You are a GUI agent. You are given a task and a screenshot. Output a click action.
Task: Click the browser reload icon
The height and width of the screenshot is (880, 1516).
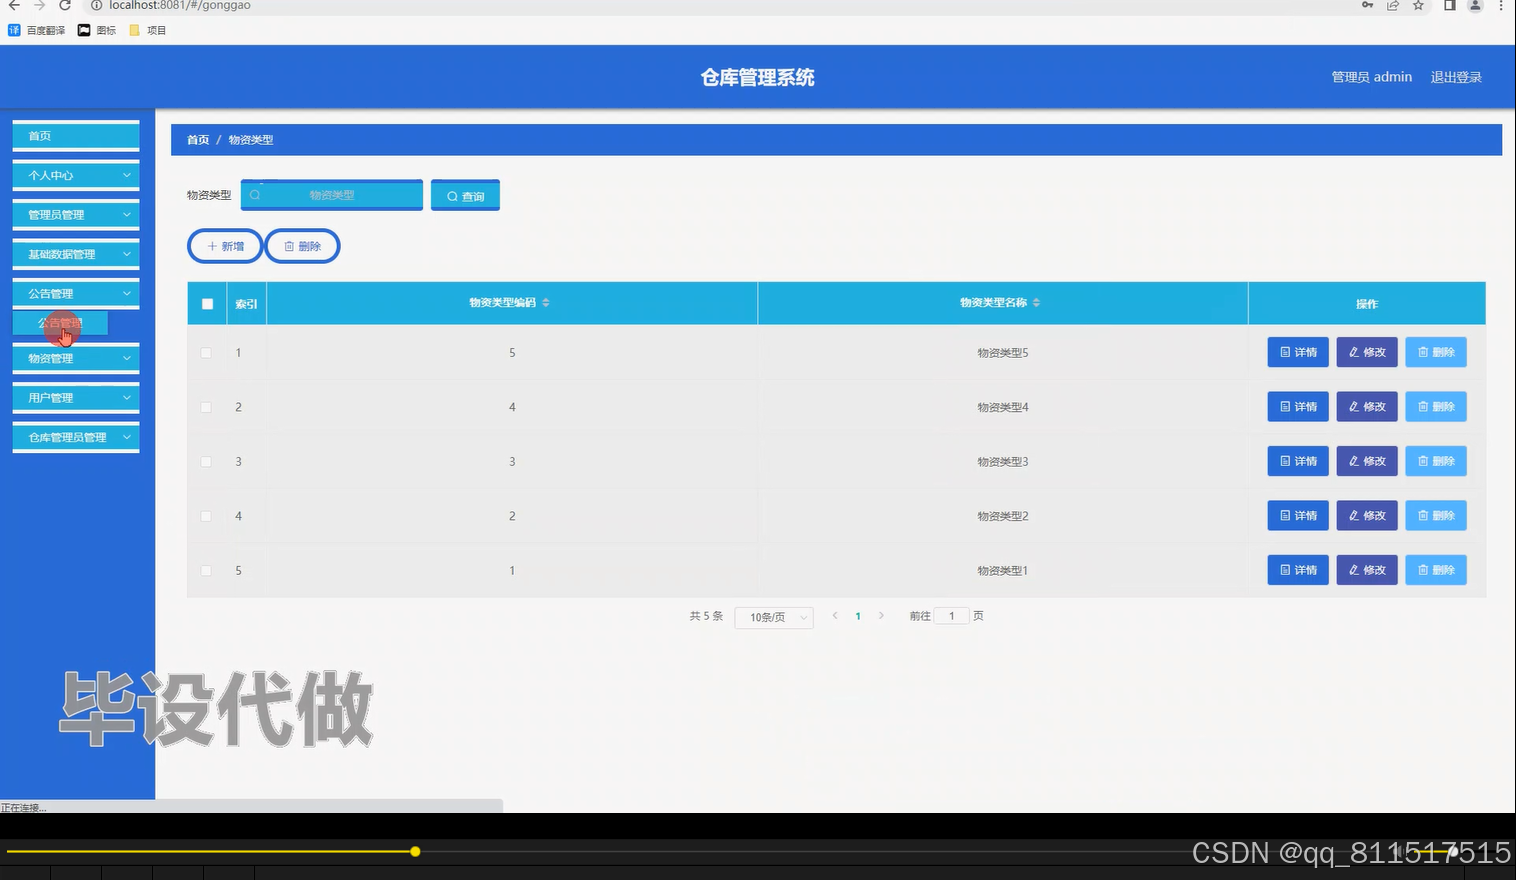point(64,6)
